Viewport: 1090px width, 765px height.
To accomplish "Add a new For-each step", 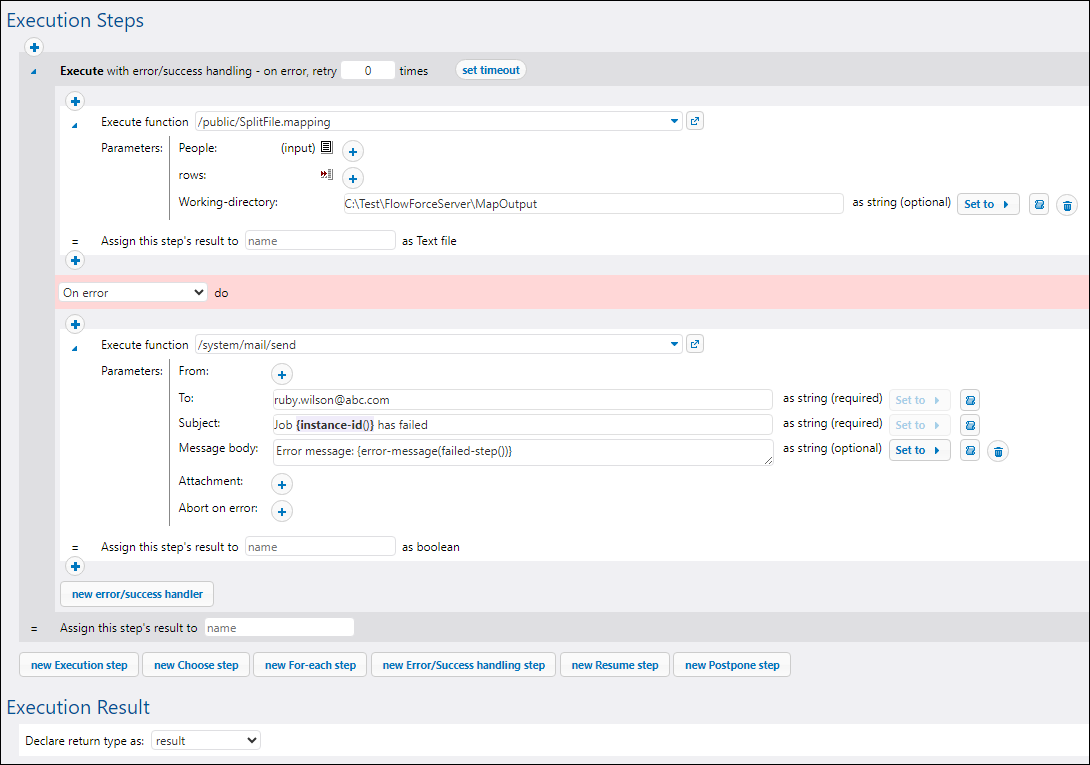I will 310,665.
